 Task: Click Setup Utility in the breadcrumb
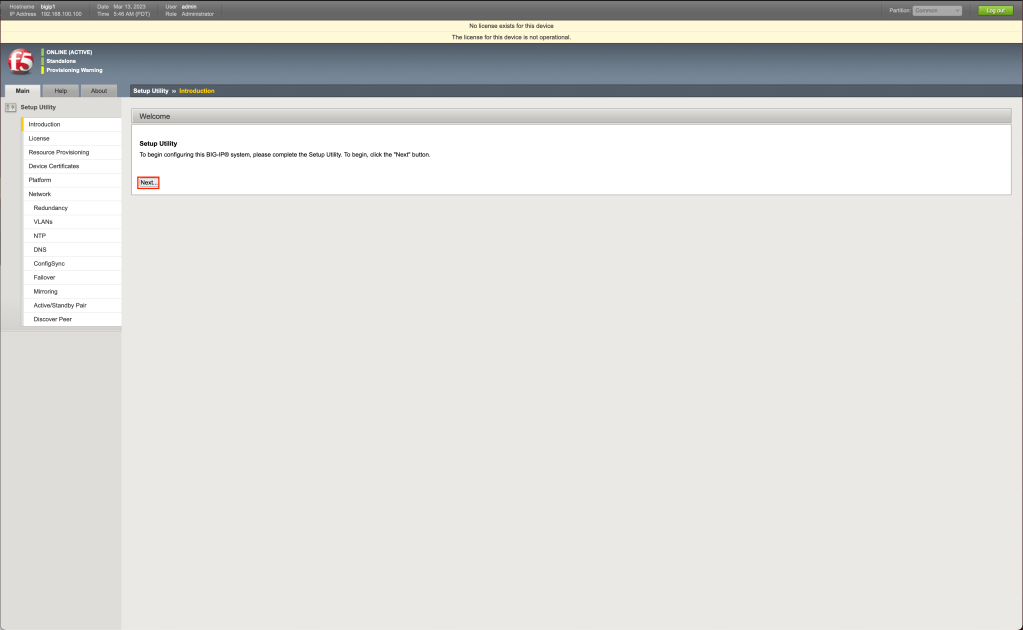point(150,91)
